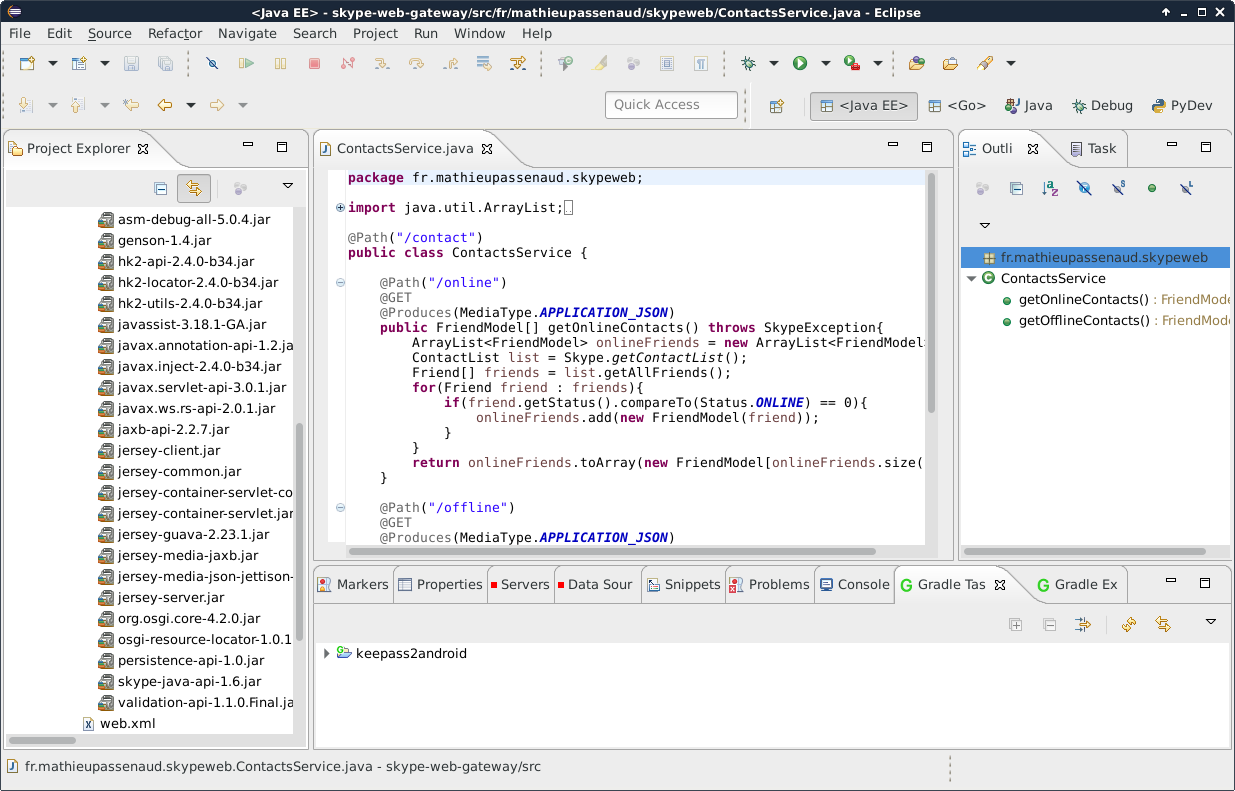The height and width of the screenshot is (791, 1235).
Task: Click the Suspend debug icon
Action: [280, 63]
